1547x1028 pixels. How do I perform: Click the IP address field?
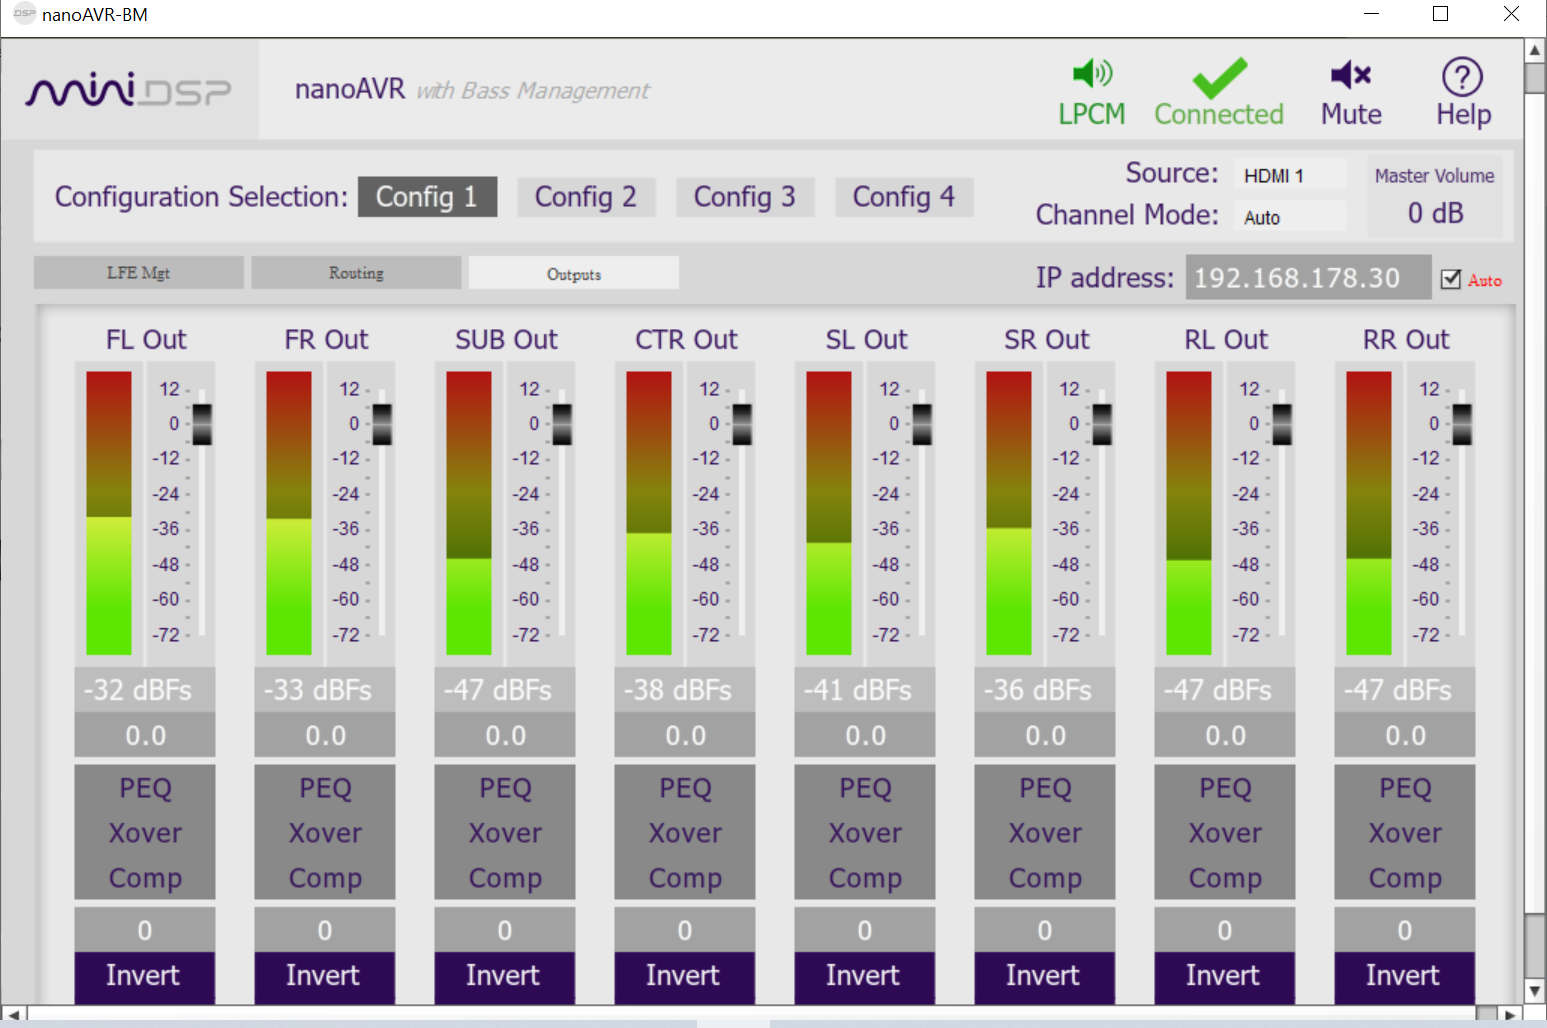click(1308, 277)
